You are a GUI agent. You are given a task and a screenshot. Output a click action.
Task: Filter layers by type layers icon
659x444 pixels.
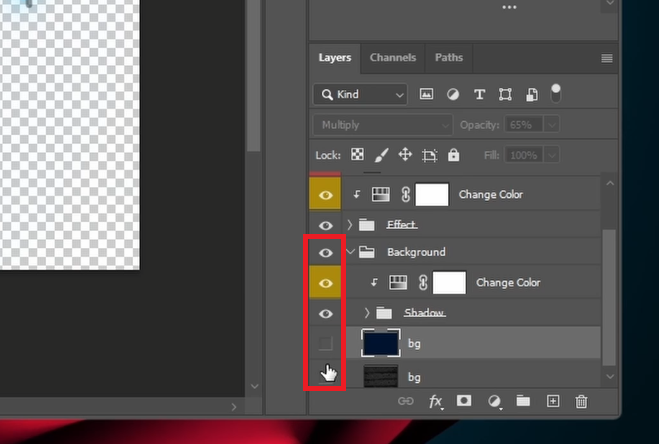(x=479, y=94)
